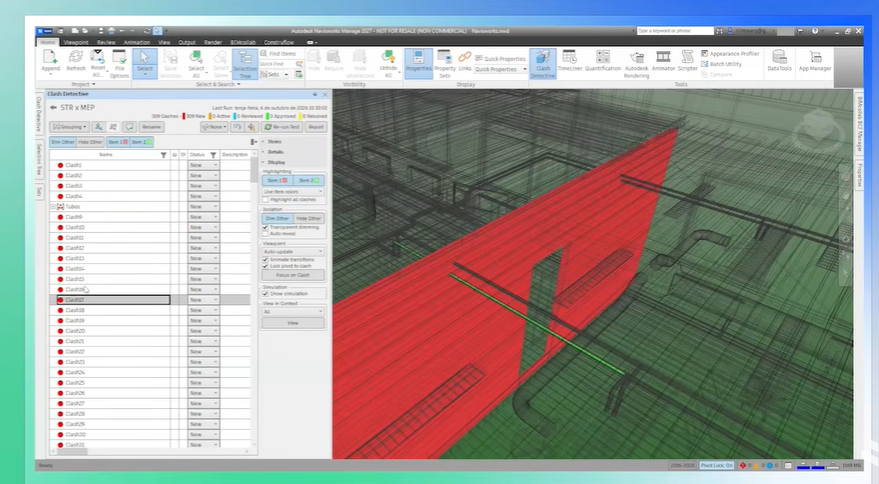Image resolution: width=879 pixels, height=484 pixels.
Task: Click the Rename button
Action: tap(151, 127)
